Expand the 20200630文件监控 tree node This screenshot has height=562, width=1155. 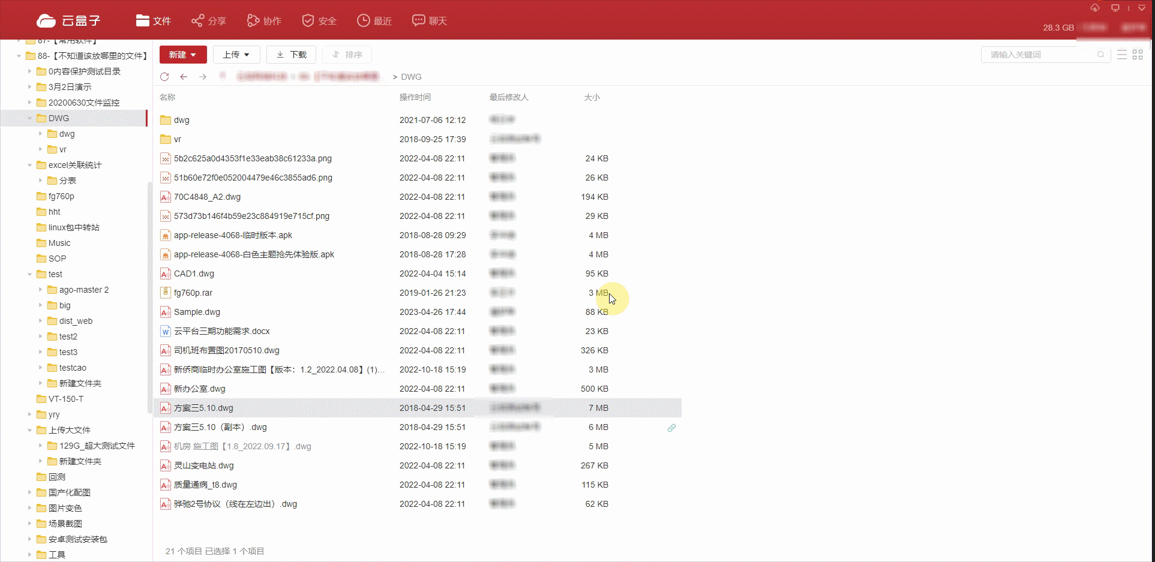coord(29,102)
